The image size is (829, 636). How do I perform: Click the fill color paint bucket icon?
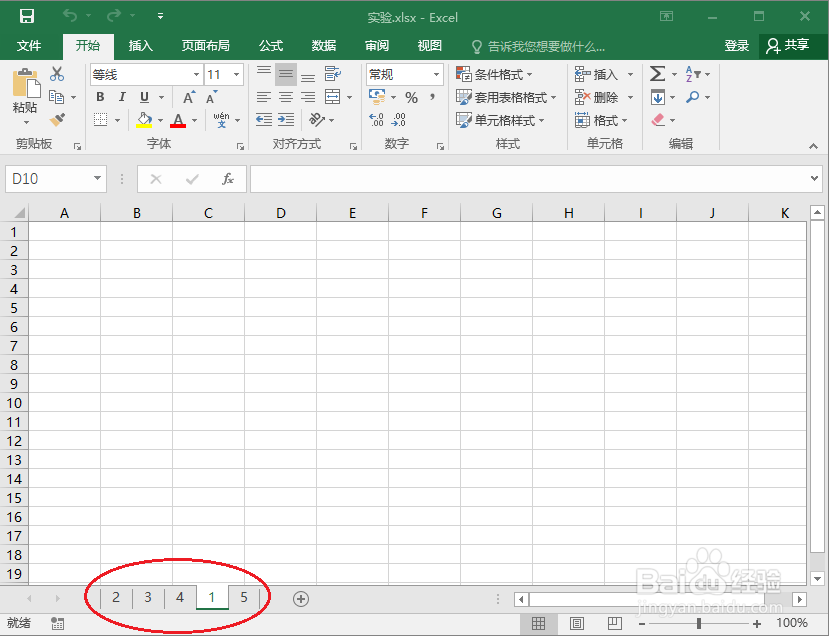(146, 120)
